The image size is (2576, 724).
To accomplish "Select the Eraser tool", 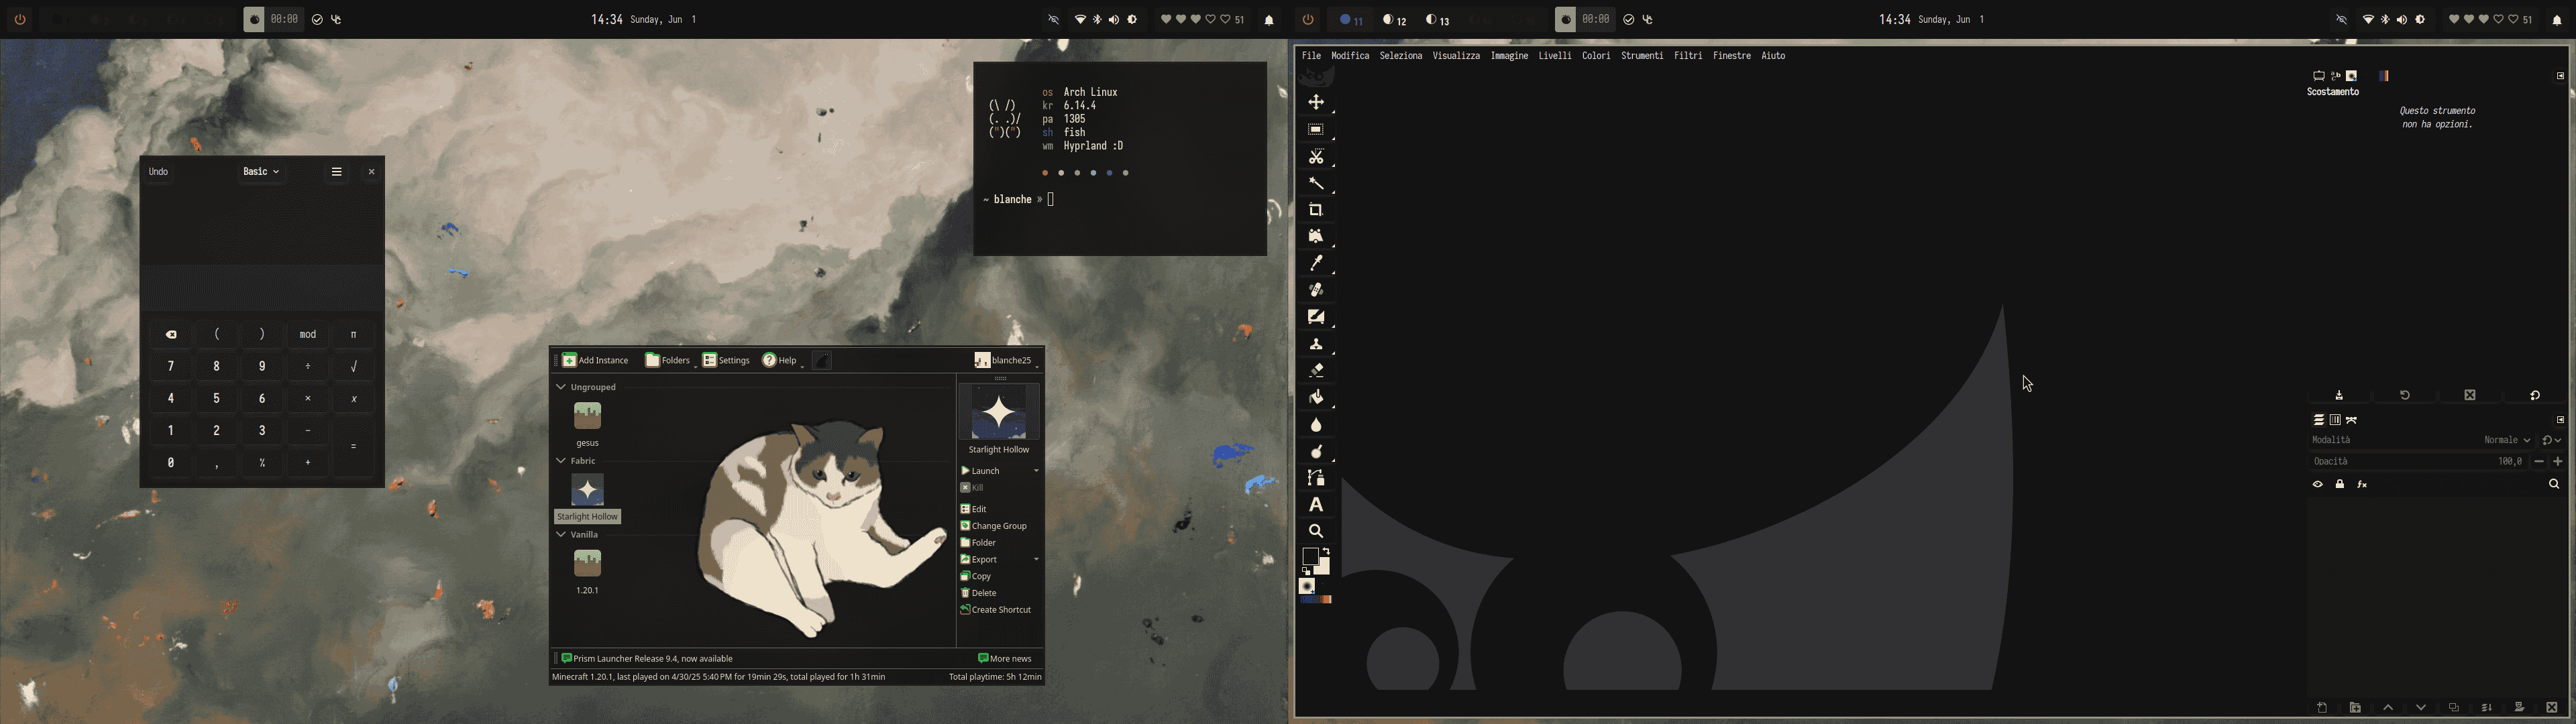I will coord(1316,371).
